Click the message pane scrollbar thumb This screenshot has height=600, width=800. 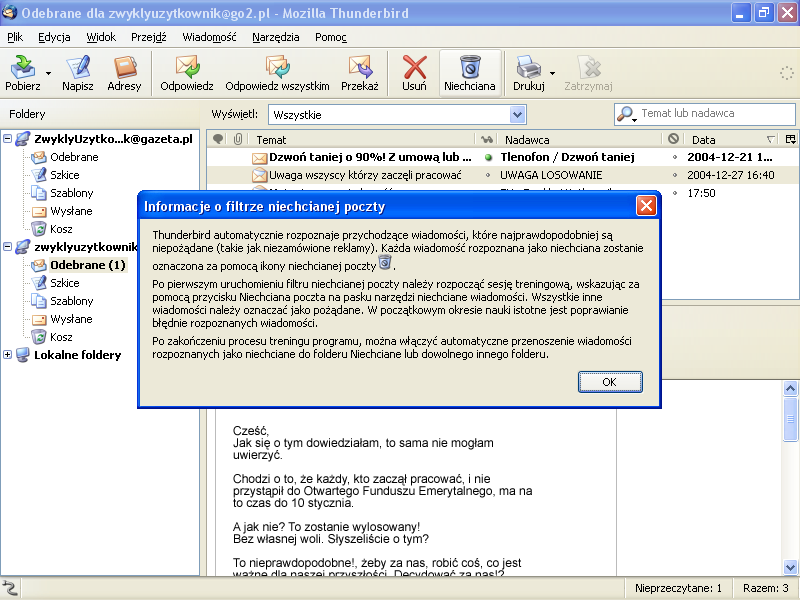click(790, 418)
